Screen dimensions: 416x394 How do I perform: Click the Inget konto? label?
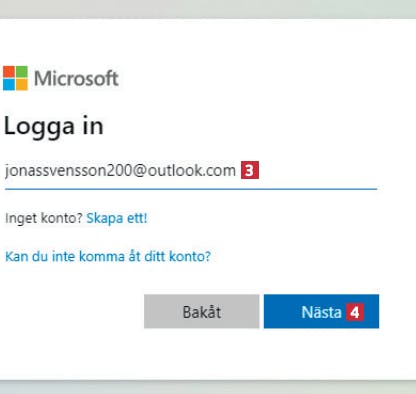[44, 218]
